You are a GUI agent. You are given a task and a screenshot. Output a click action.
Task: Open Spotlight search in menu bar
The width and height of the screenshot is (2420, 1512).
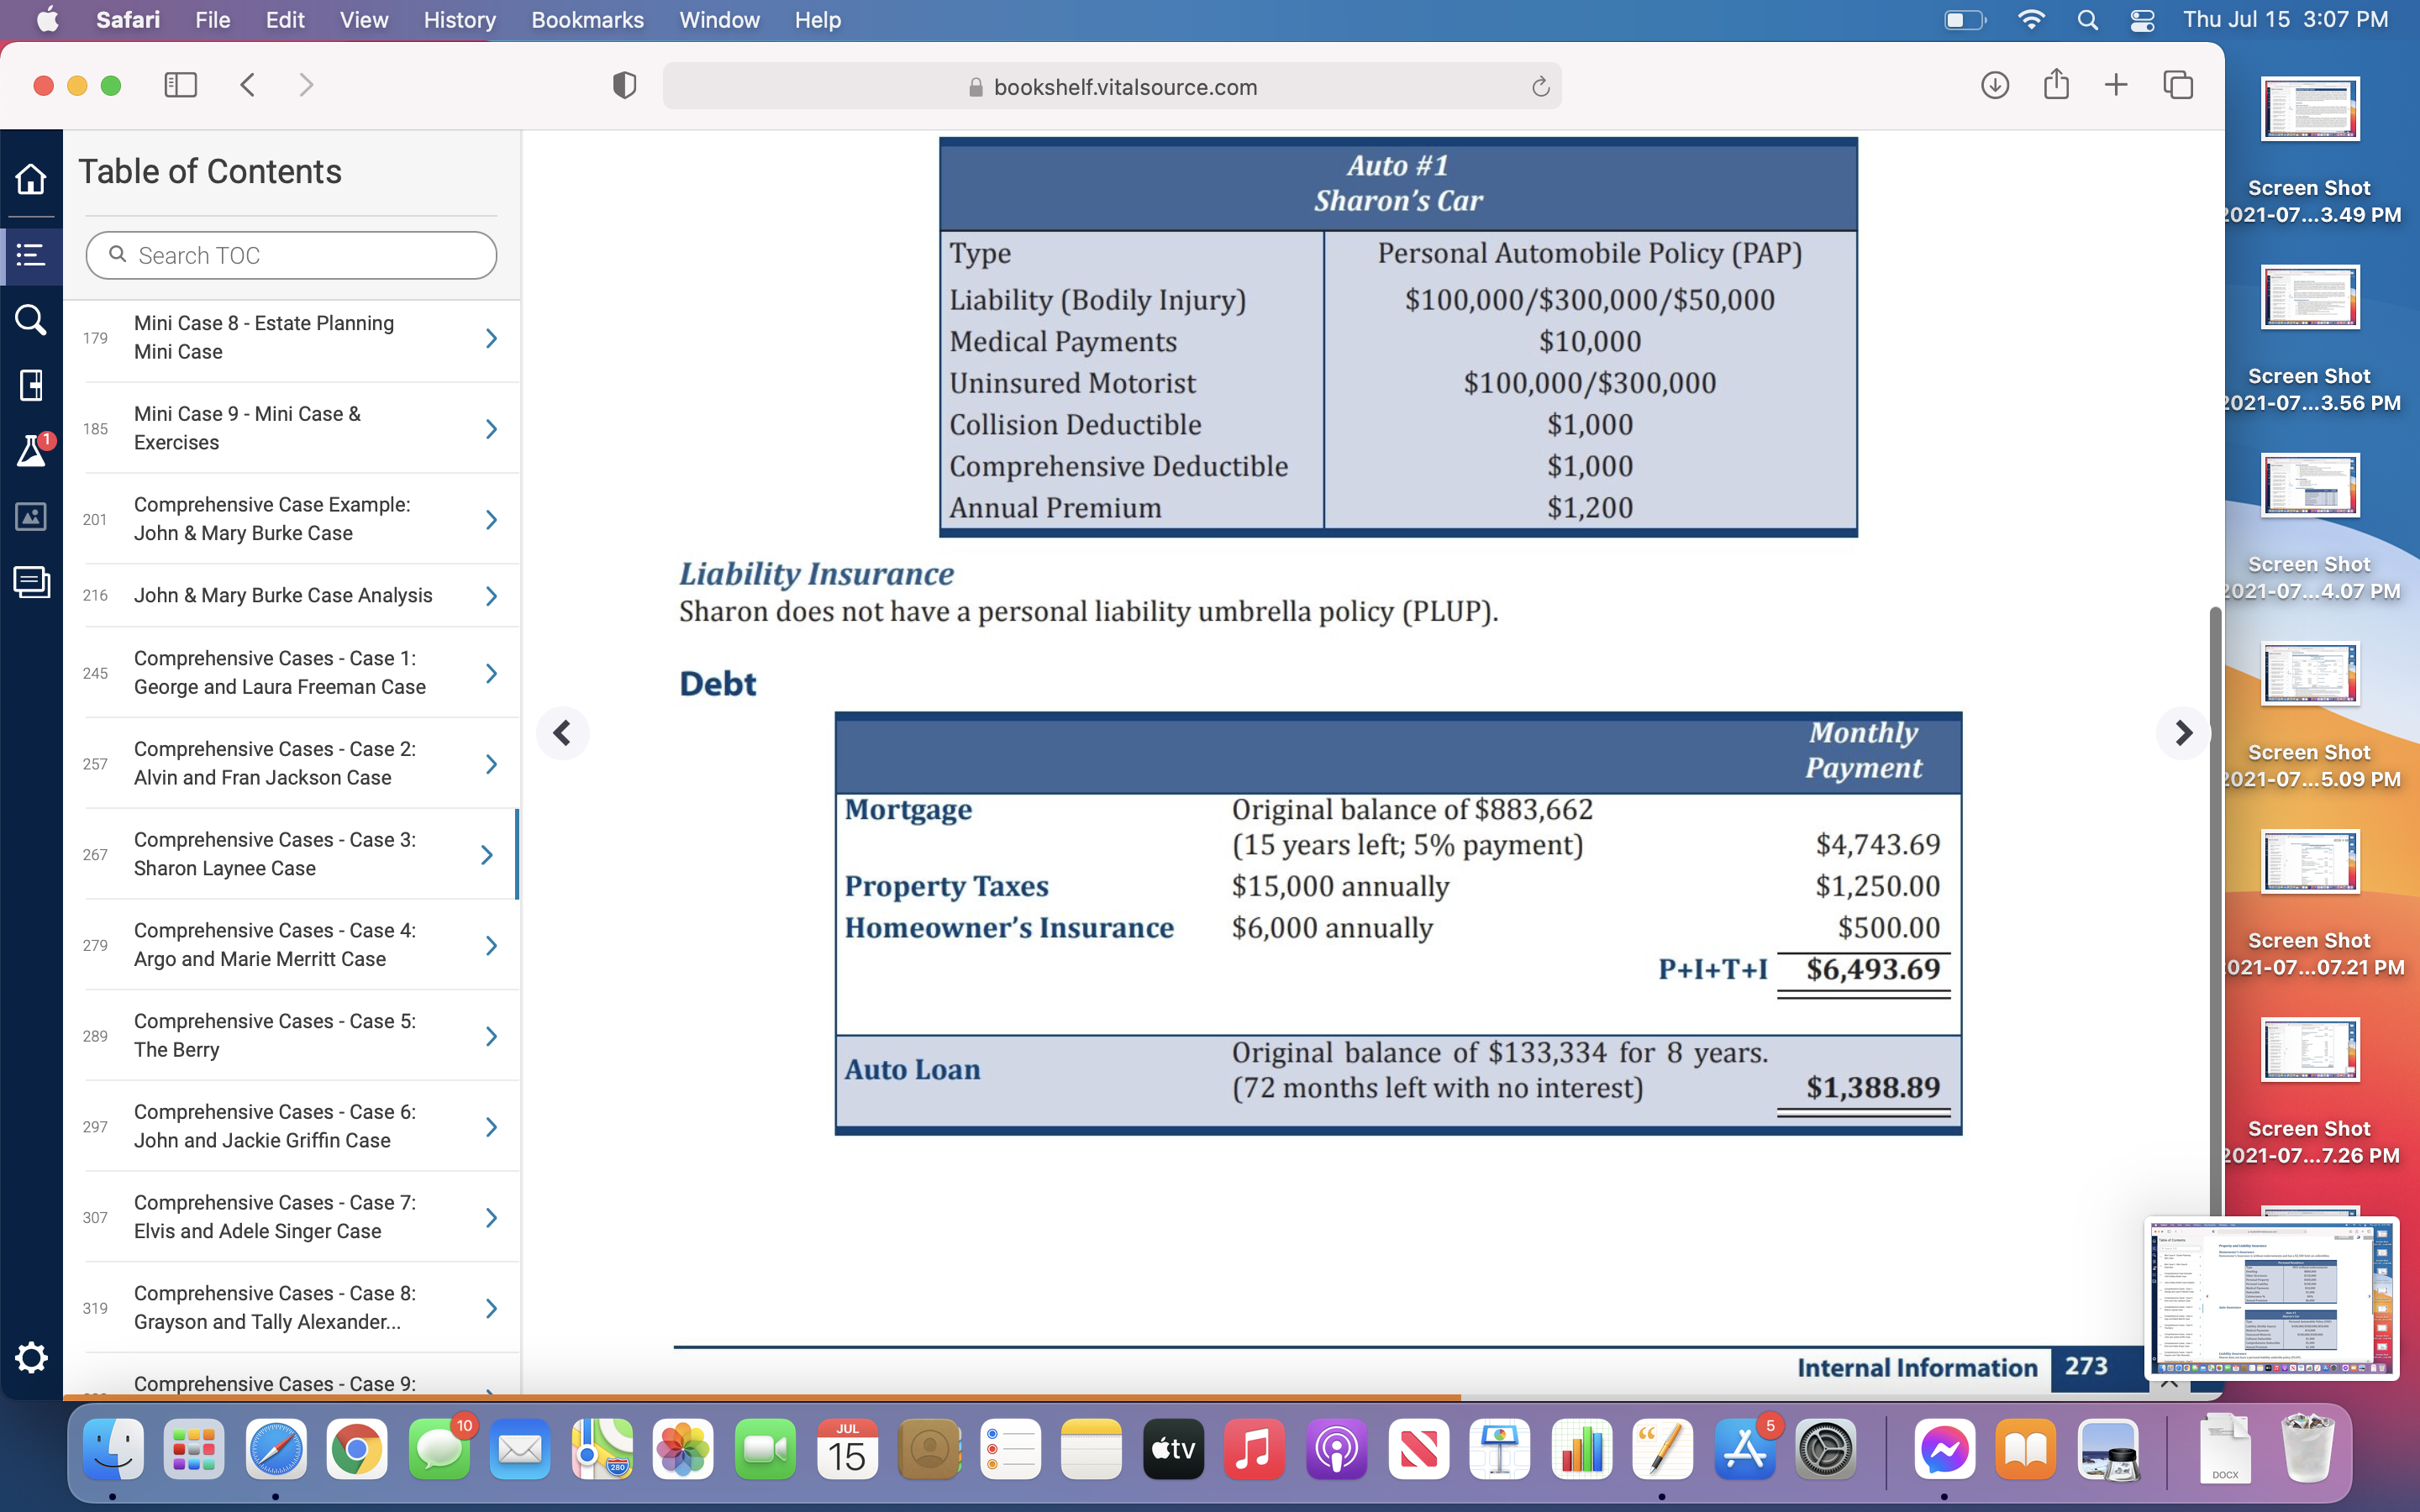[x=2087, y=20]
